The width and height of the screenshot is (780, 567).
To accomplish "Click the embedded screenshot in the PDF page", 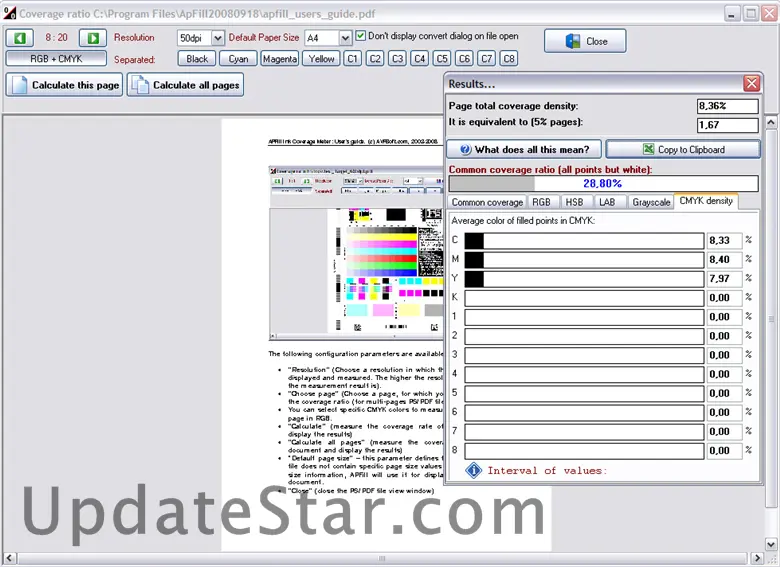I will [356, 253].
